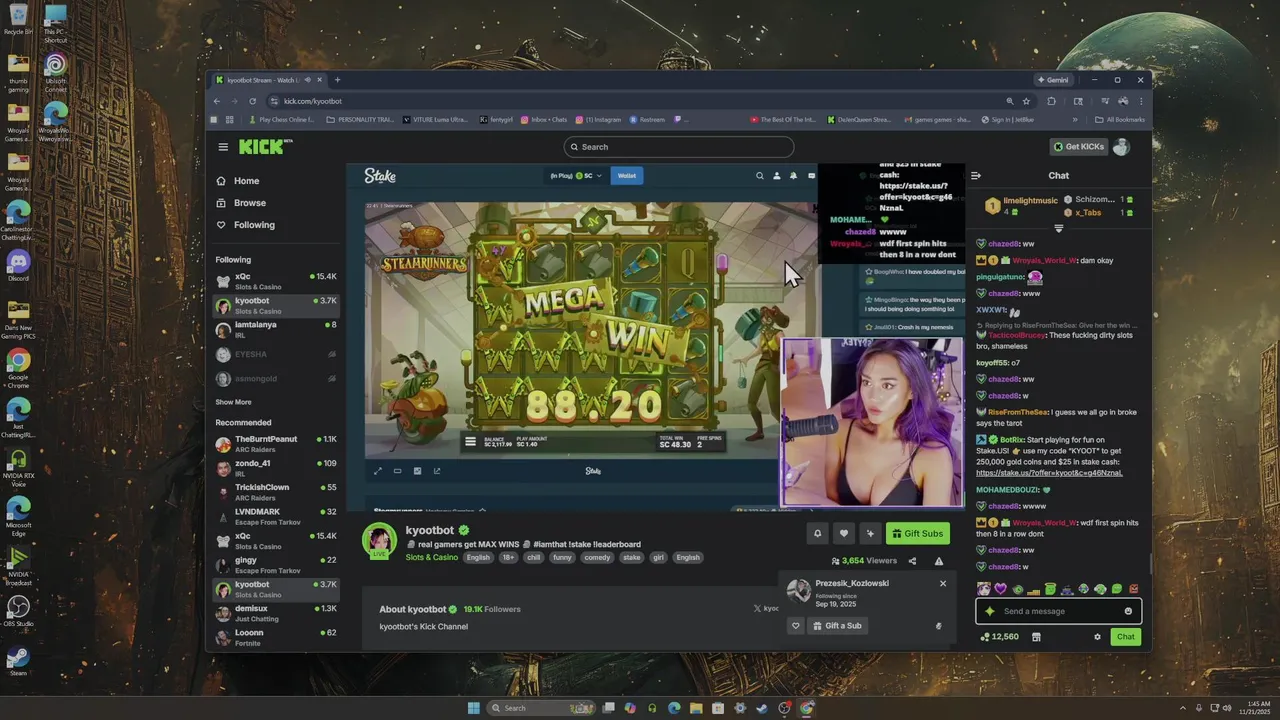Open the emoji picker in chat input
Viewport: 1280px width, 720px height.
pyautogui.click(x=1128, y=611)
